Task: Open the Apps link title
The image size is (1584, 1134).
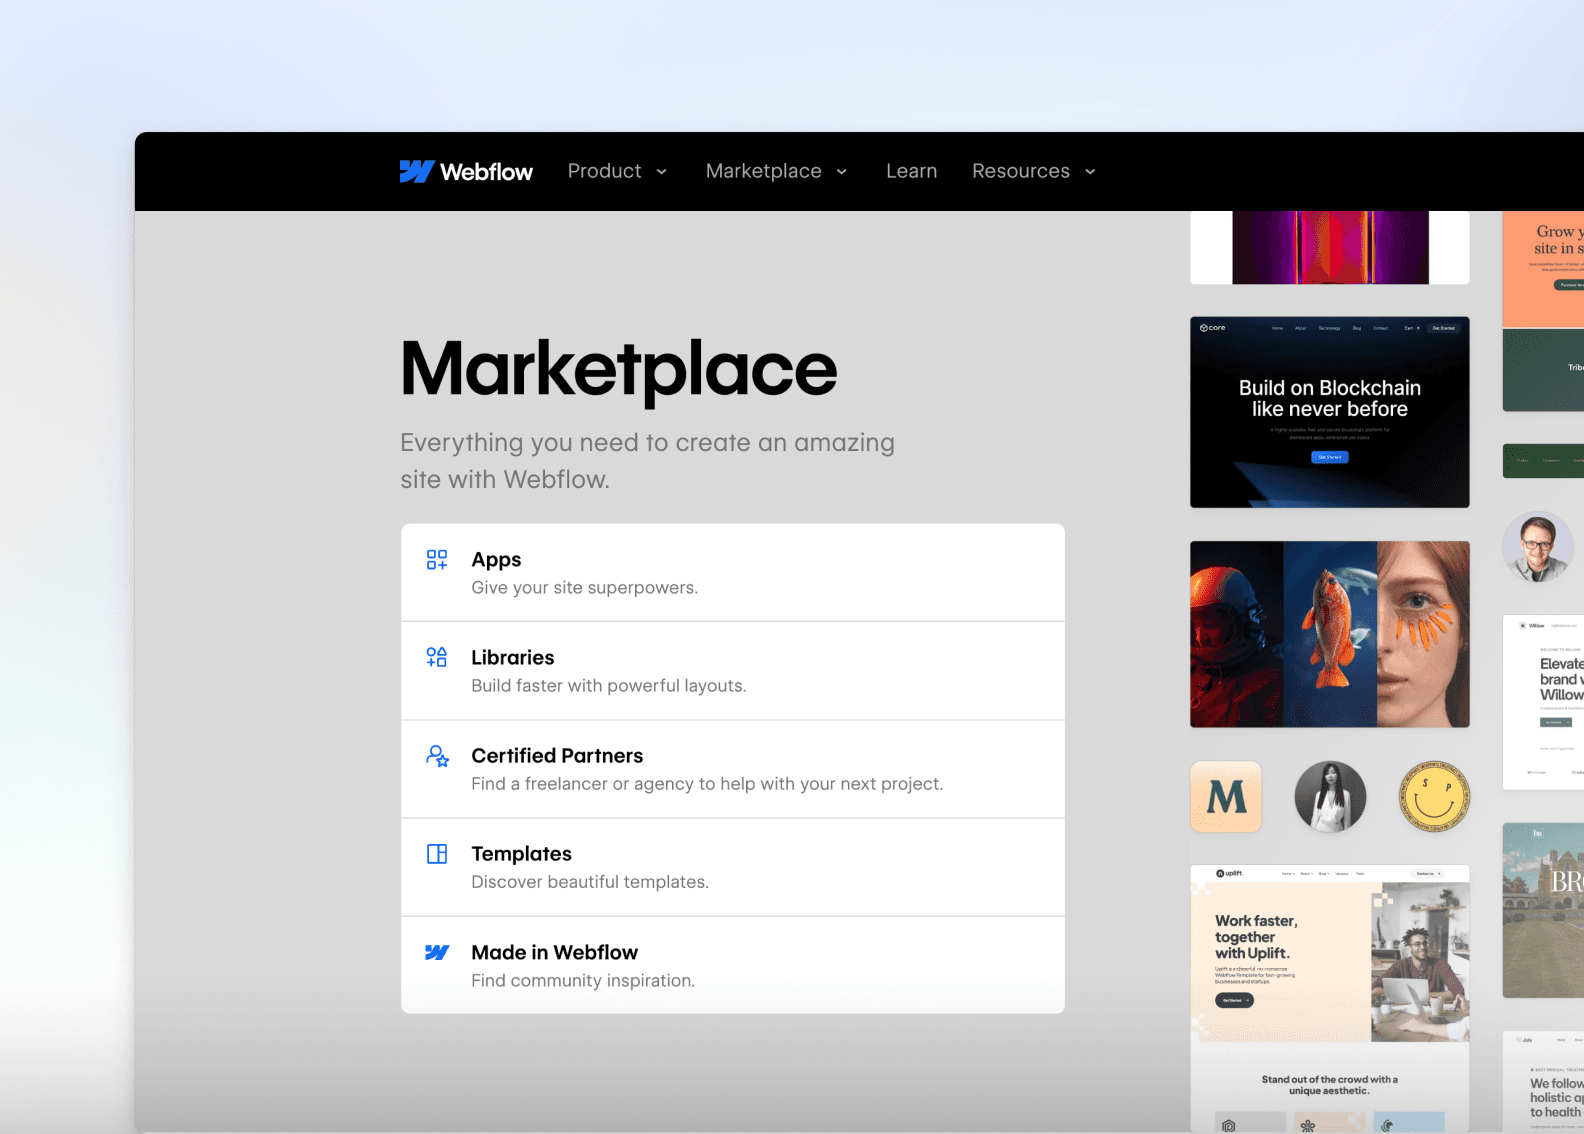Action: [496, 560]
